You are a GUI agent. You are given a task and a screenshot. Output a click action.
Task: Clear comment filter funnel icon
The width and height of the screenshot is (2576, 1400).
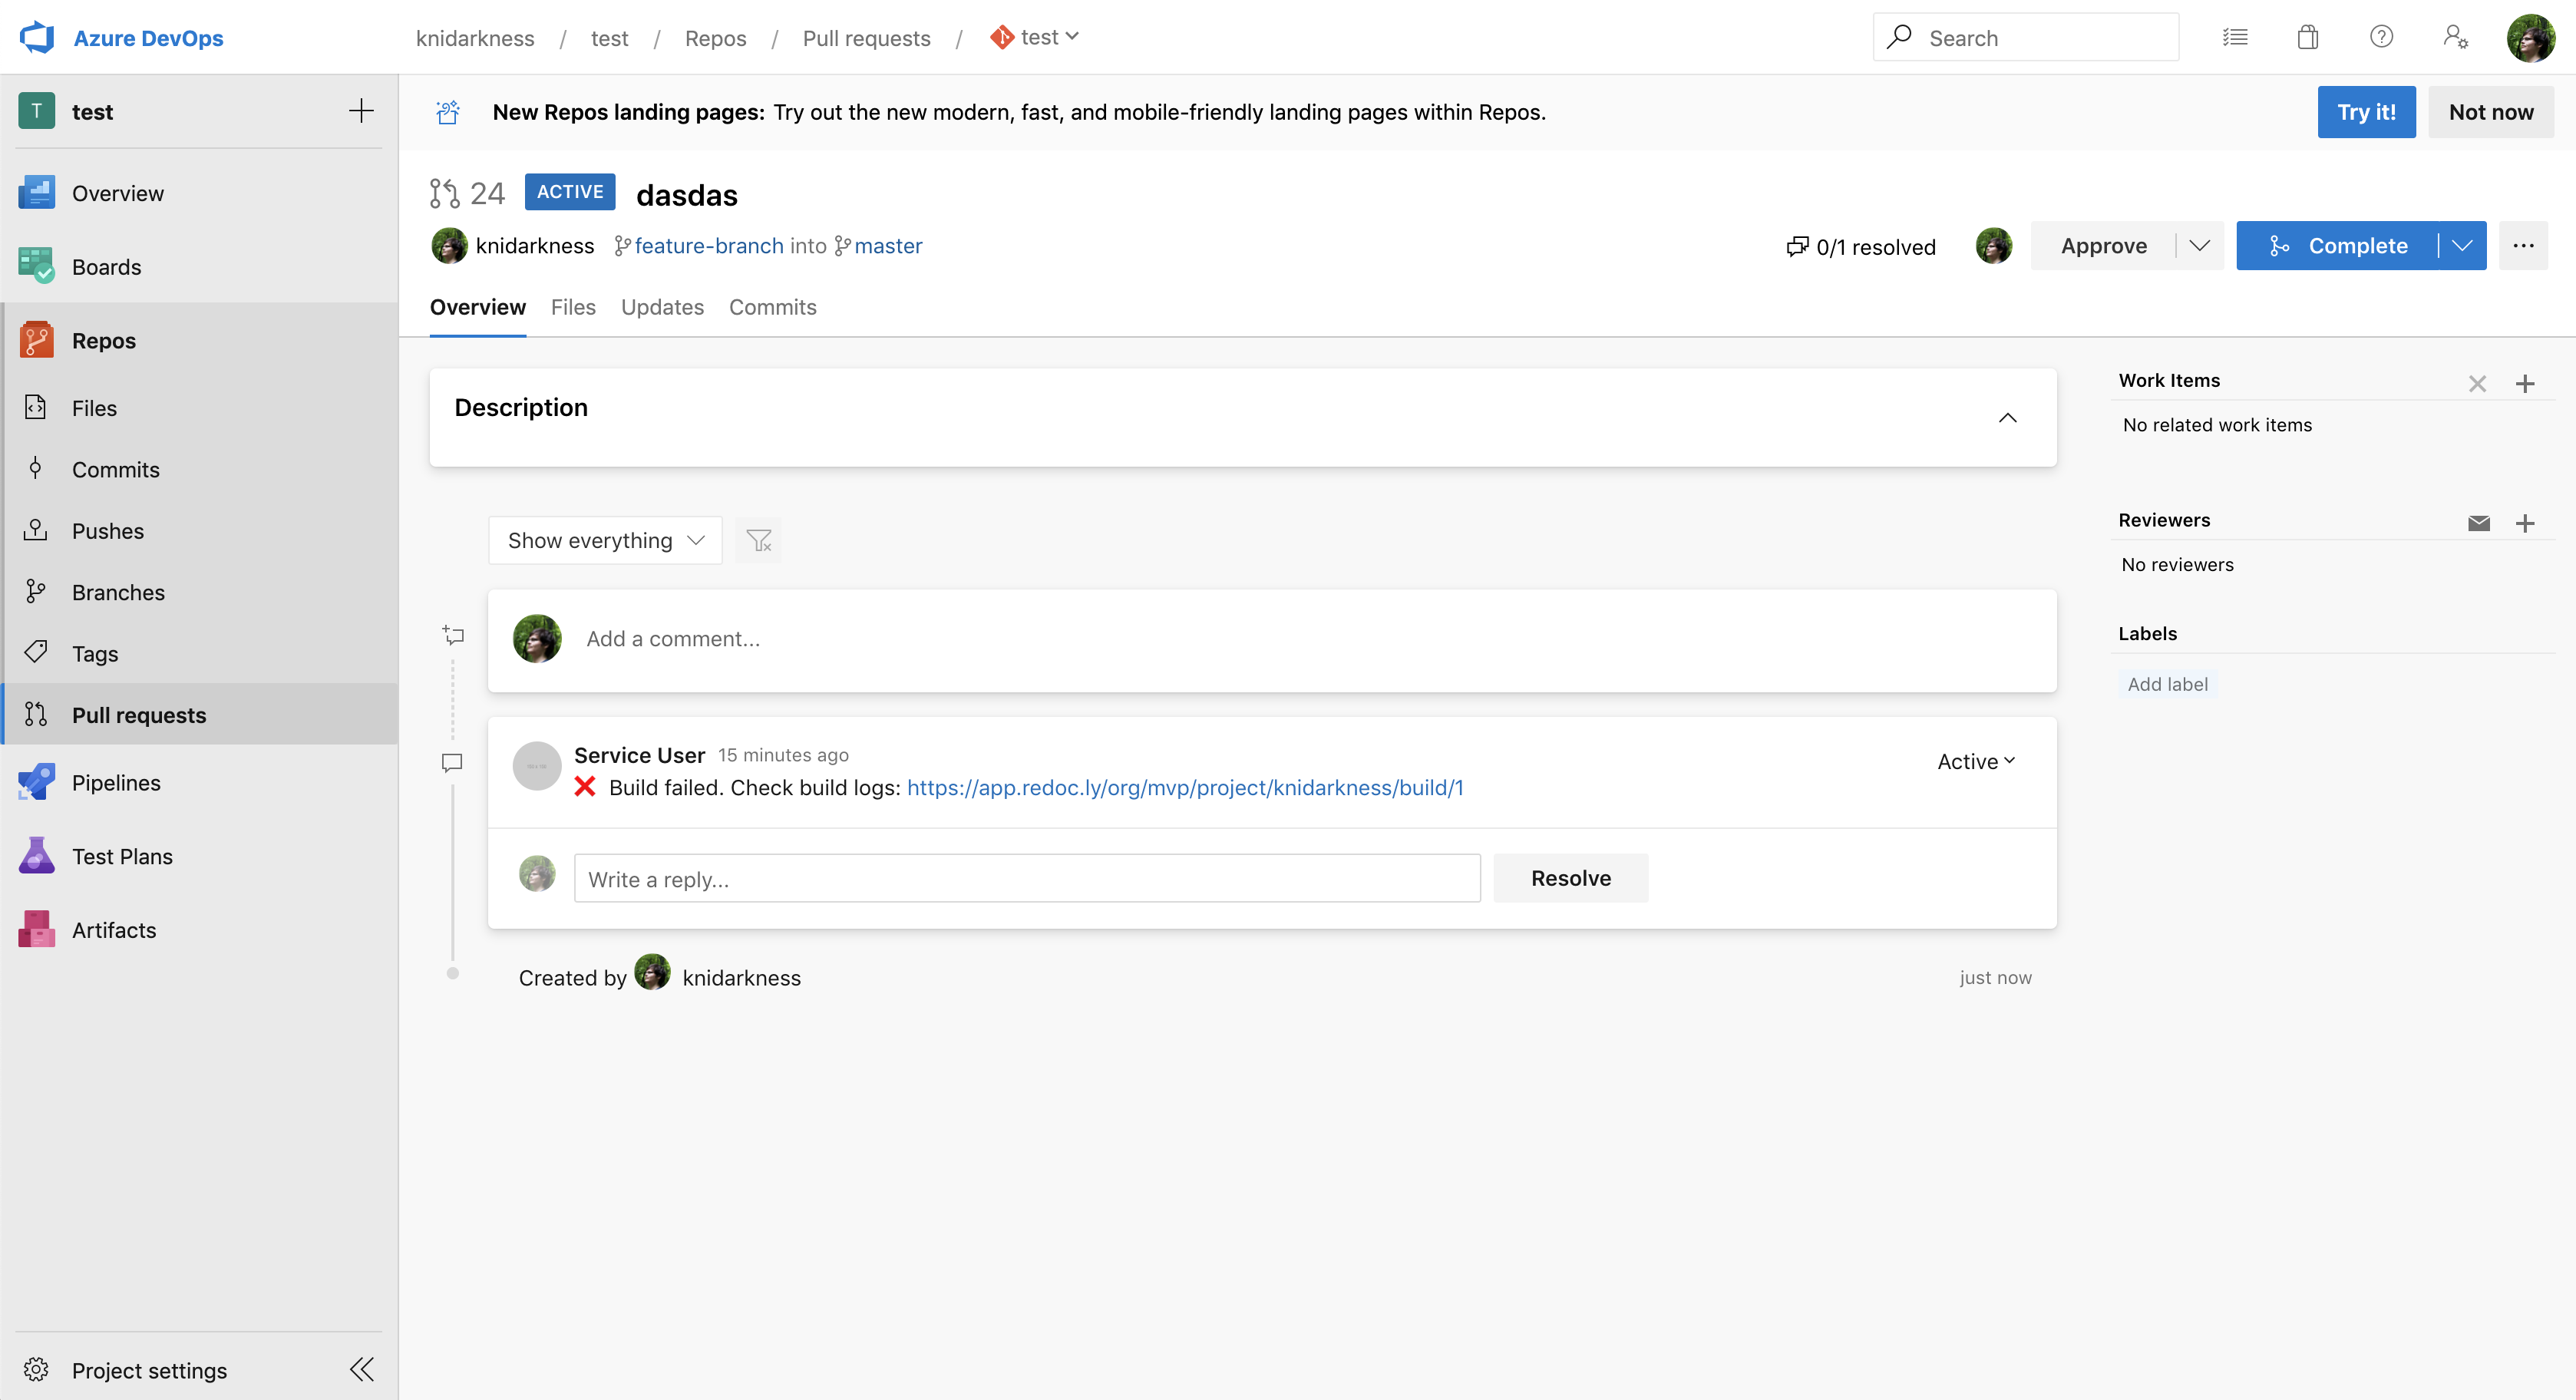759,541
